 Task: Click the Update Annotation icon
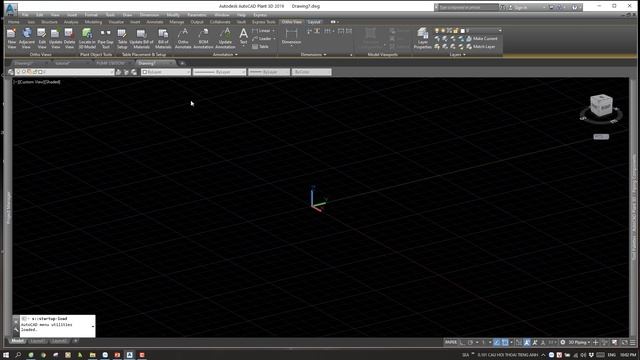(225, 38)
